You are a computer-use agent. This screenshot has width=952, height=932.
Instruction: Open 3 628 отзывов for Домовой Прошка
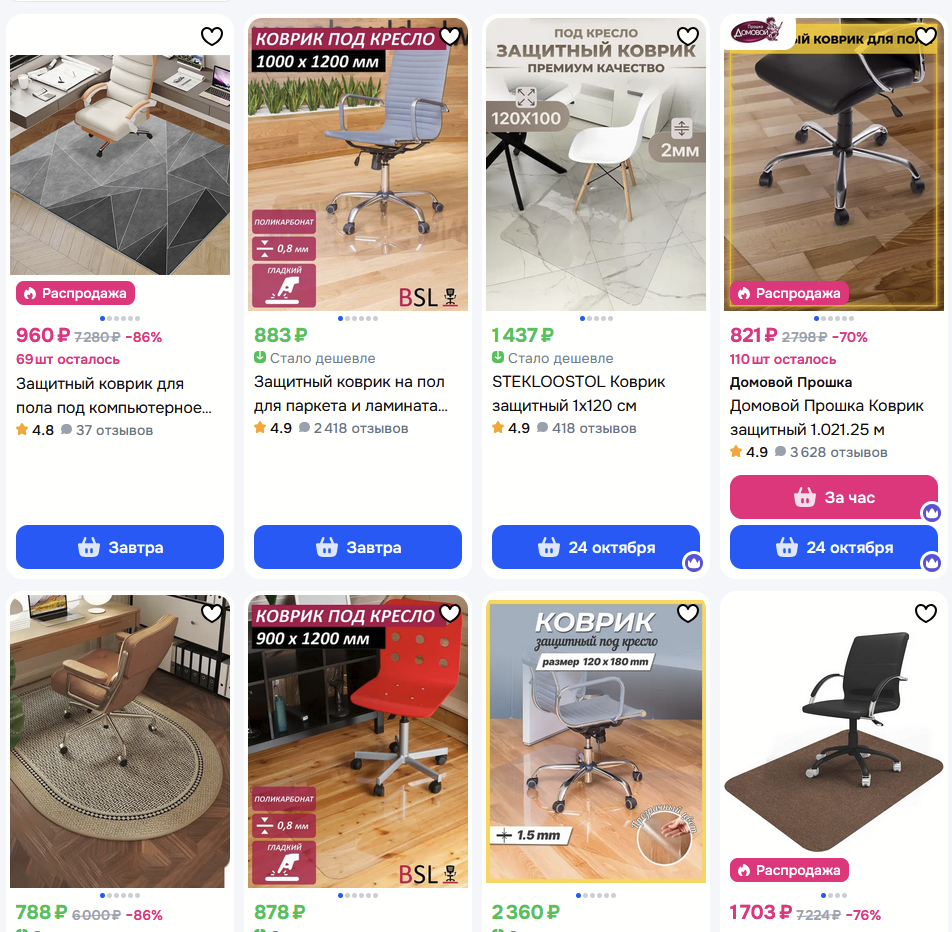[x=838, y=452]
